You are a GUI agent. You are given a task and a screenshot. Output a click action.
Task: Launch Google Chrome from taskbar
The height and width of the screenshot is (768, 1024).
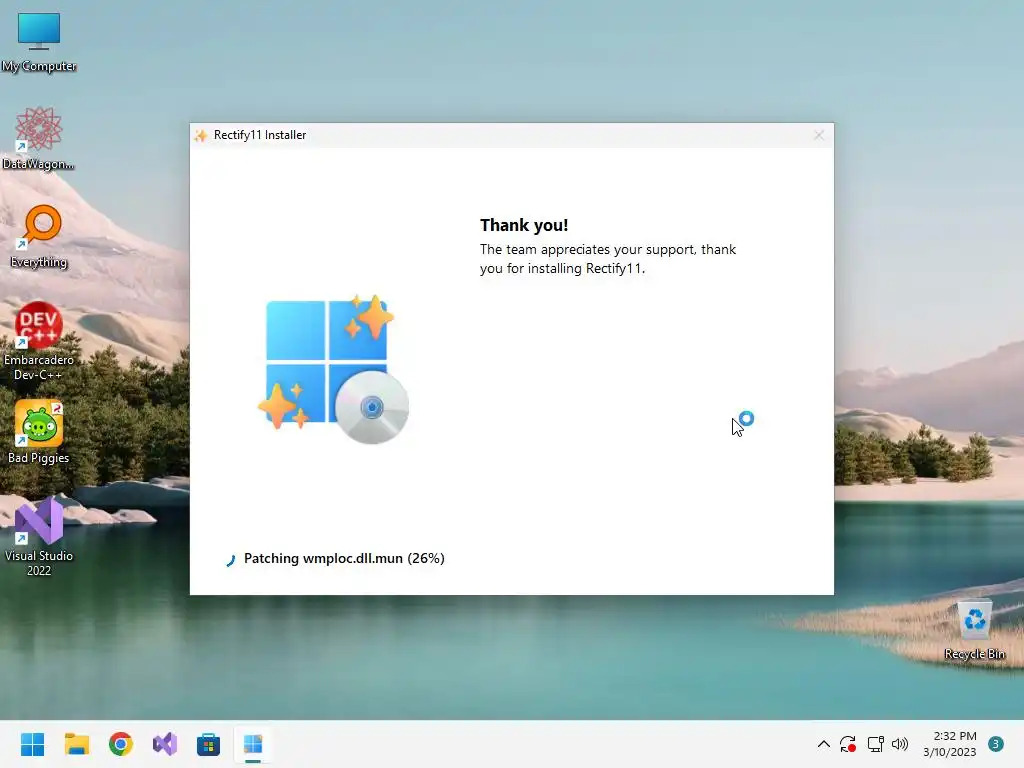coord(121,744)
